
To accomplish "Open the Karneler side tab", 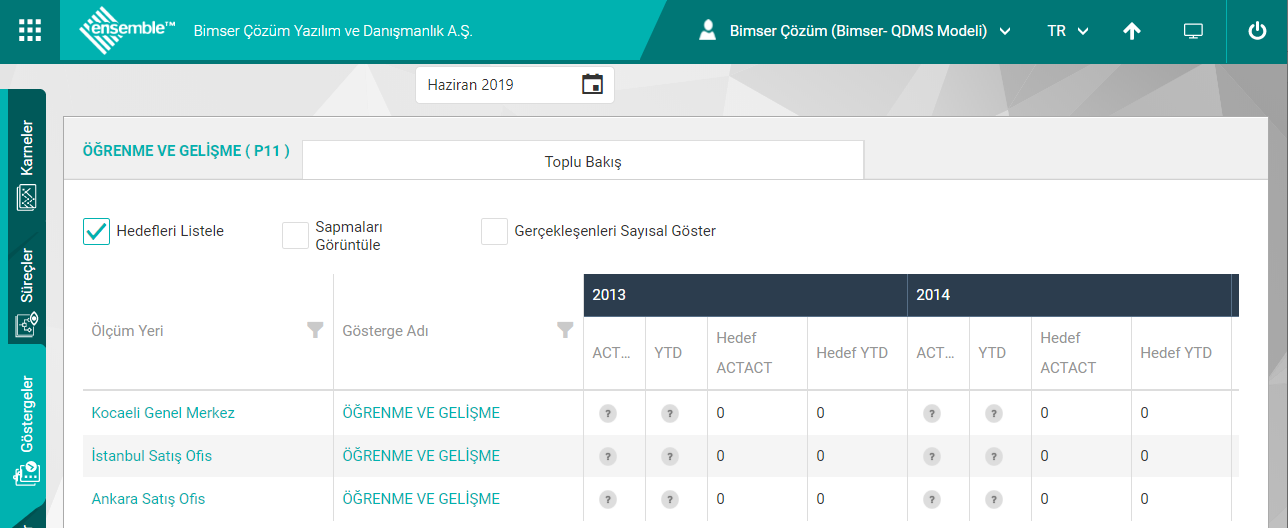I will 27,165.
